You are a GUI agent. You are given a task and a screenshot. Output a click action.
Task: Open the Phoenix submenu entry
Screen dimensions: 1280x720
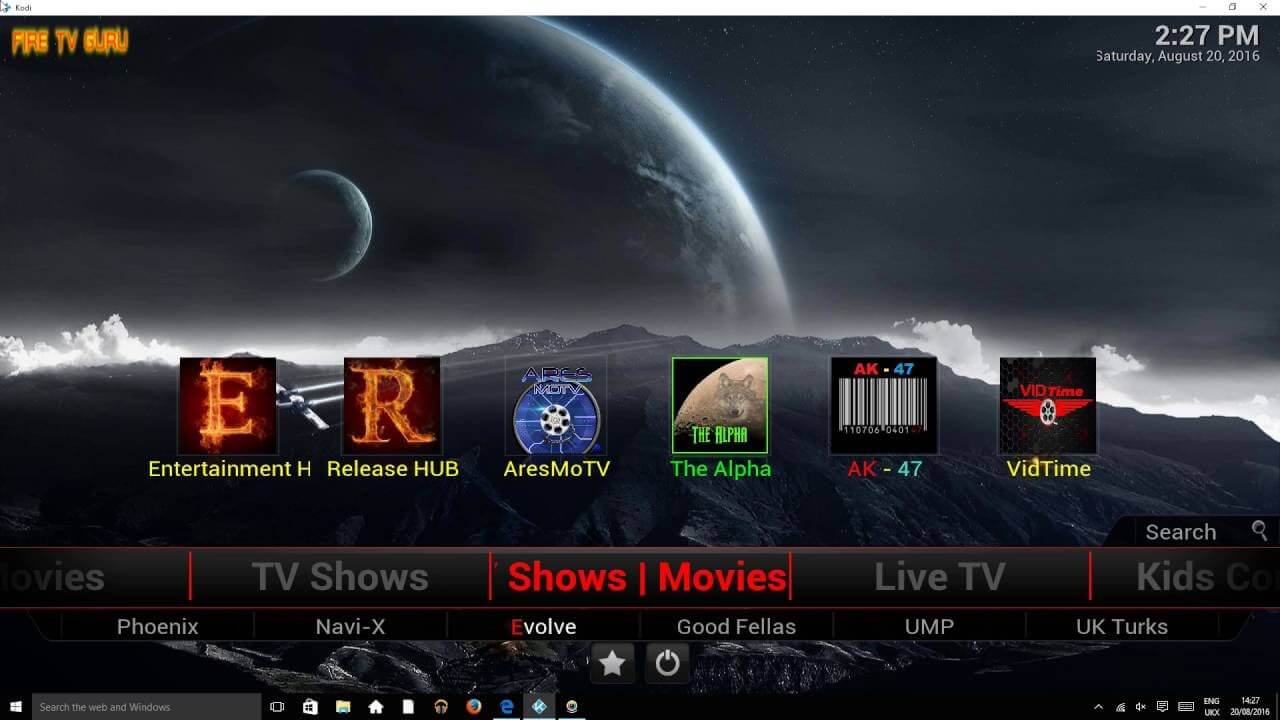(158, 627)
